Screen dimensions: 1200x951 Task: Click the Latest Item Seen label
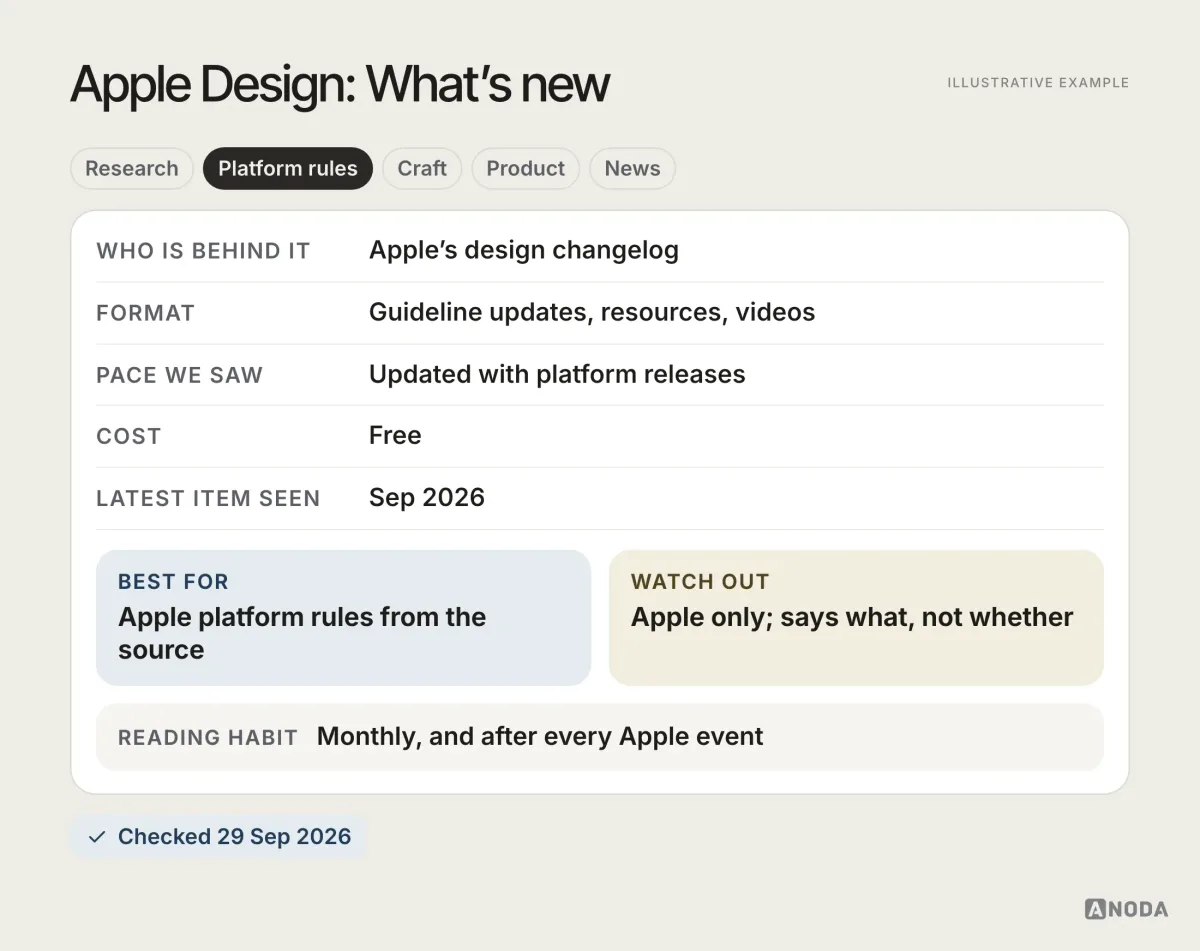208,498
